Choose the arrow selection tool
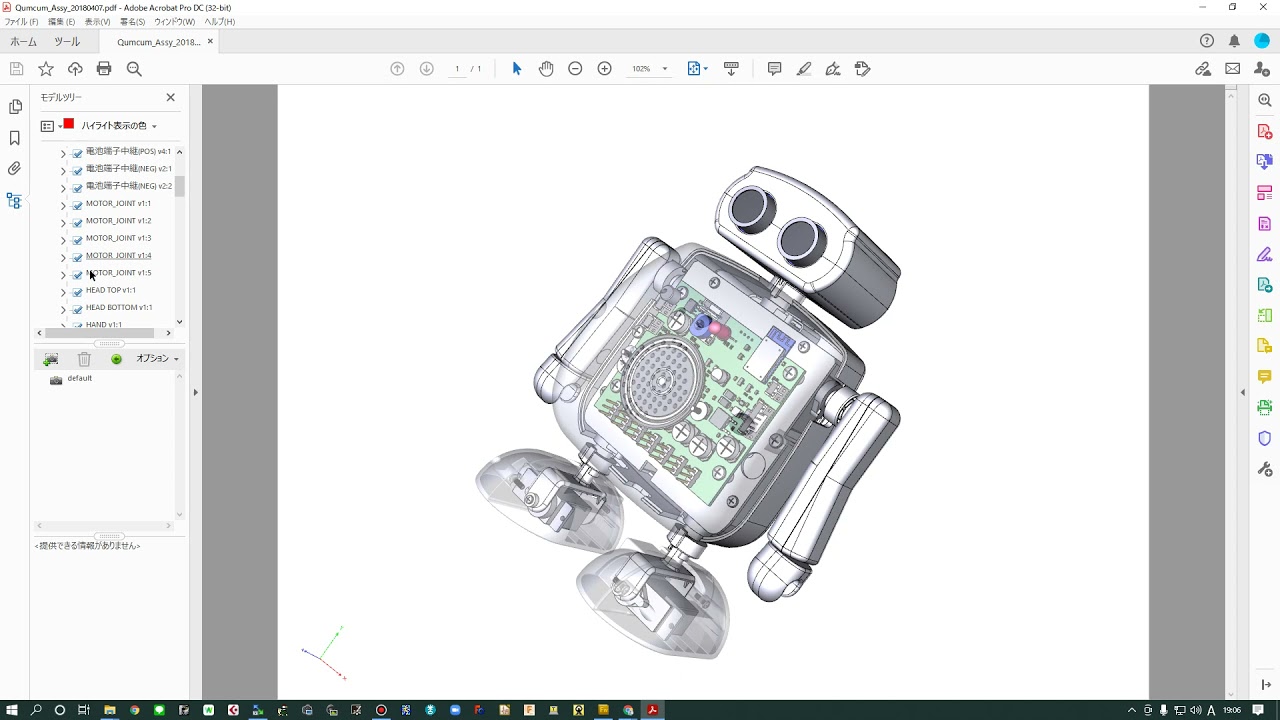 click(x=517, y=69)
